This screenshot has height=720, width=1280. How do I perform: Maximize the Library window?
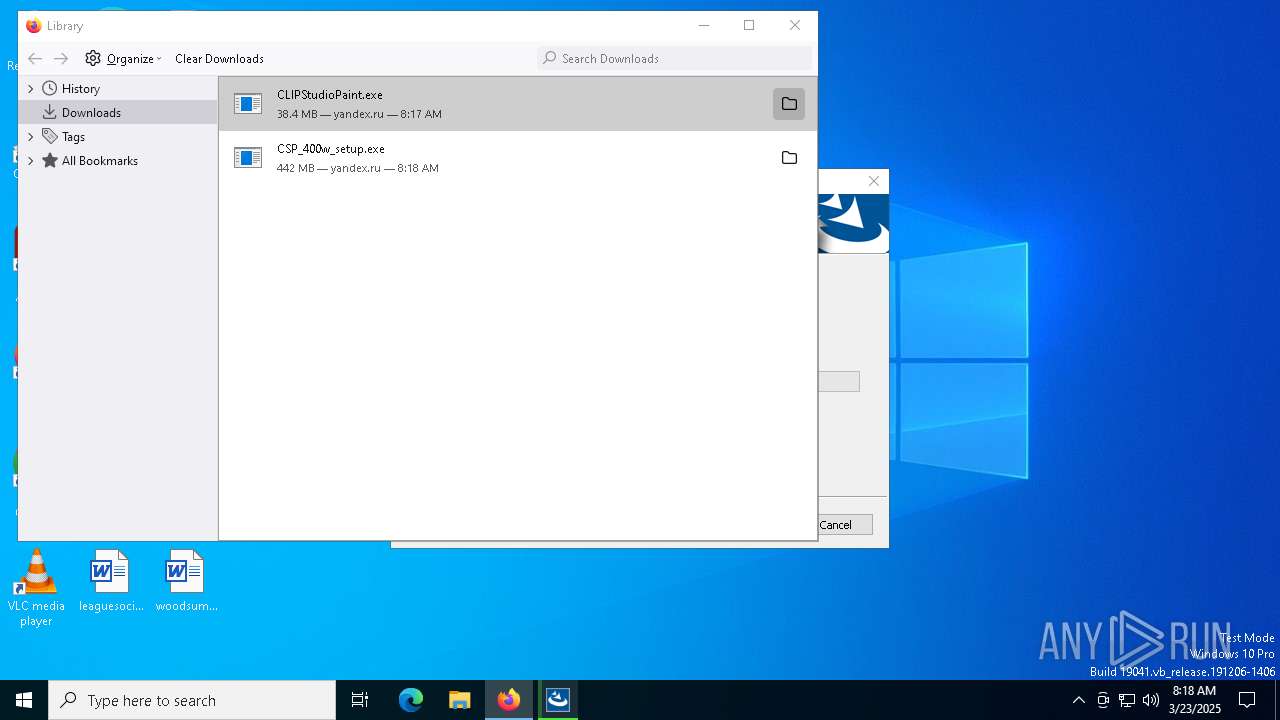point(749,26)
